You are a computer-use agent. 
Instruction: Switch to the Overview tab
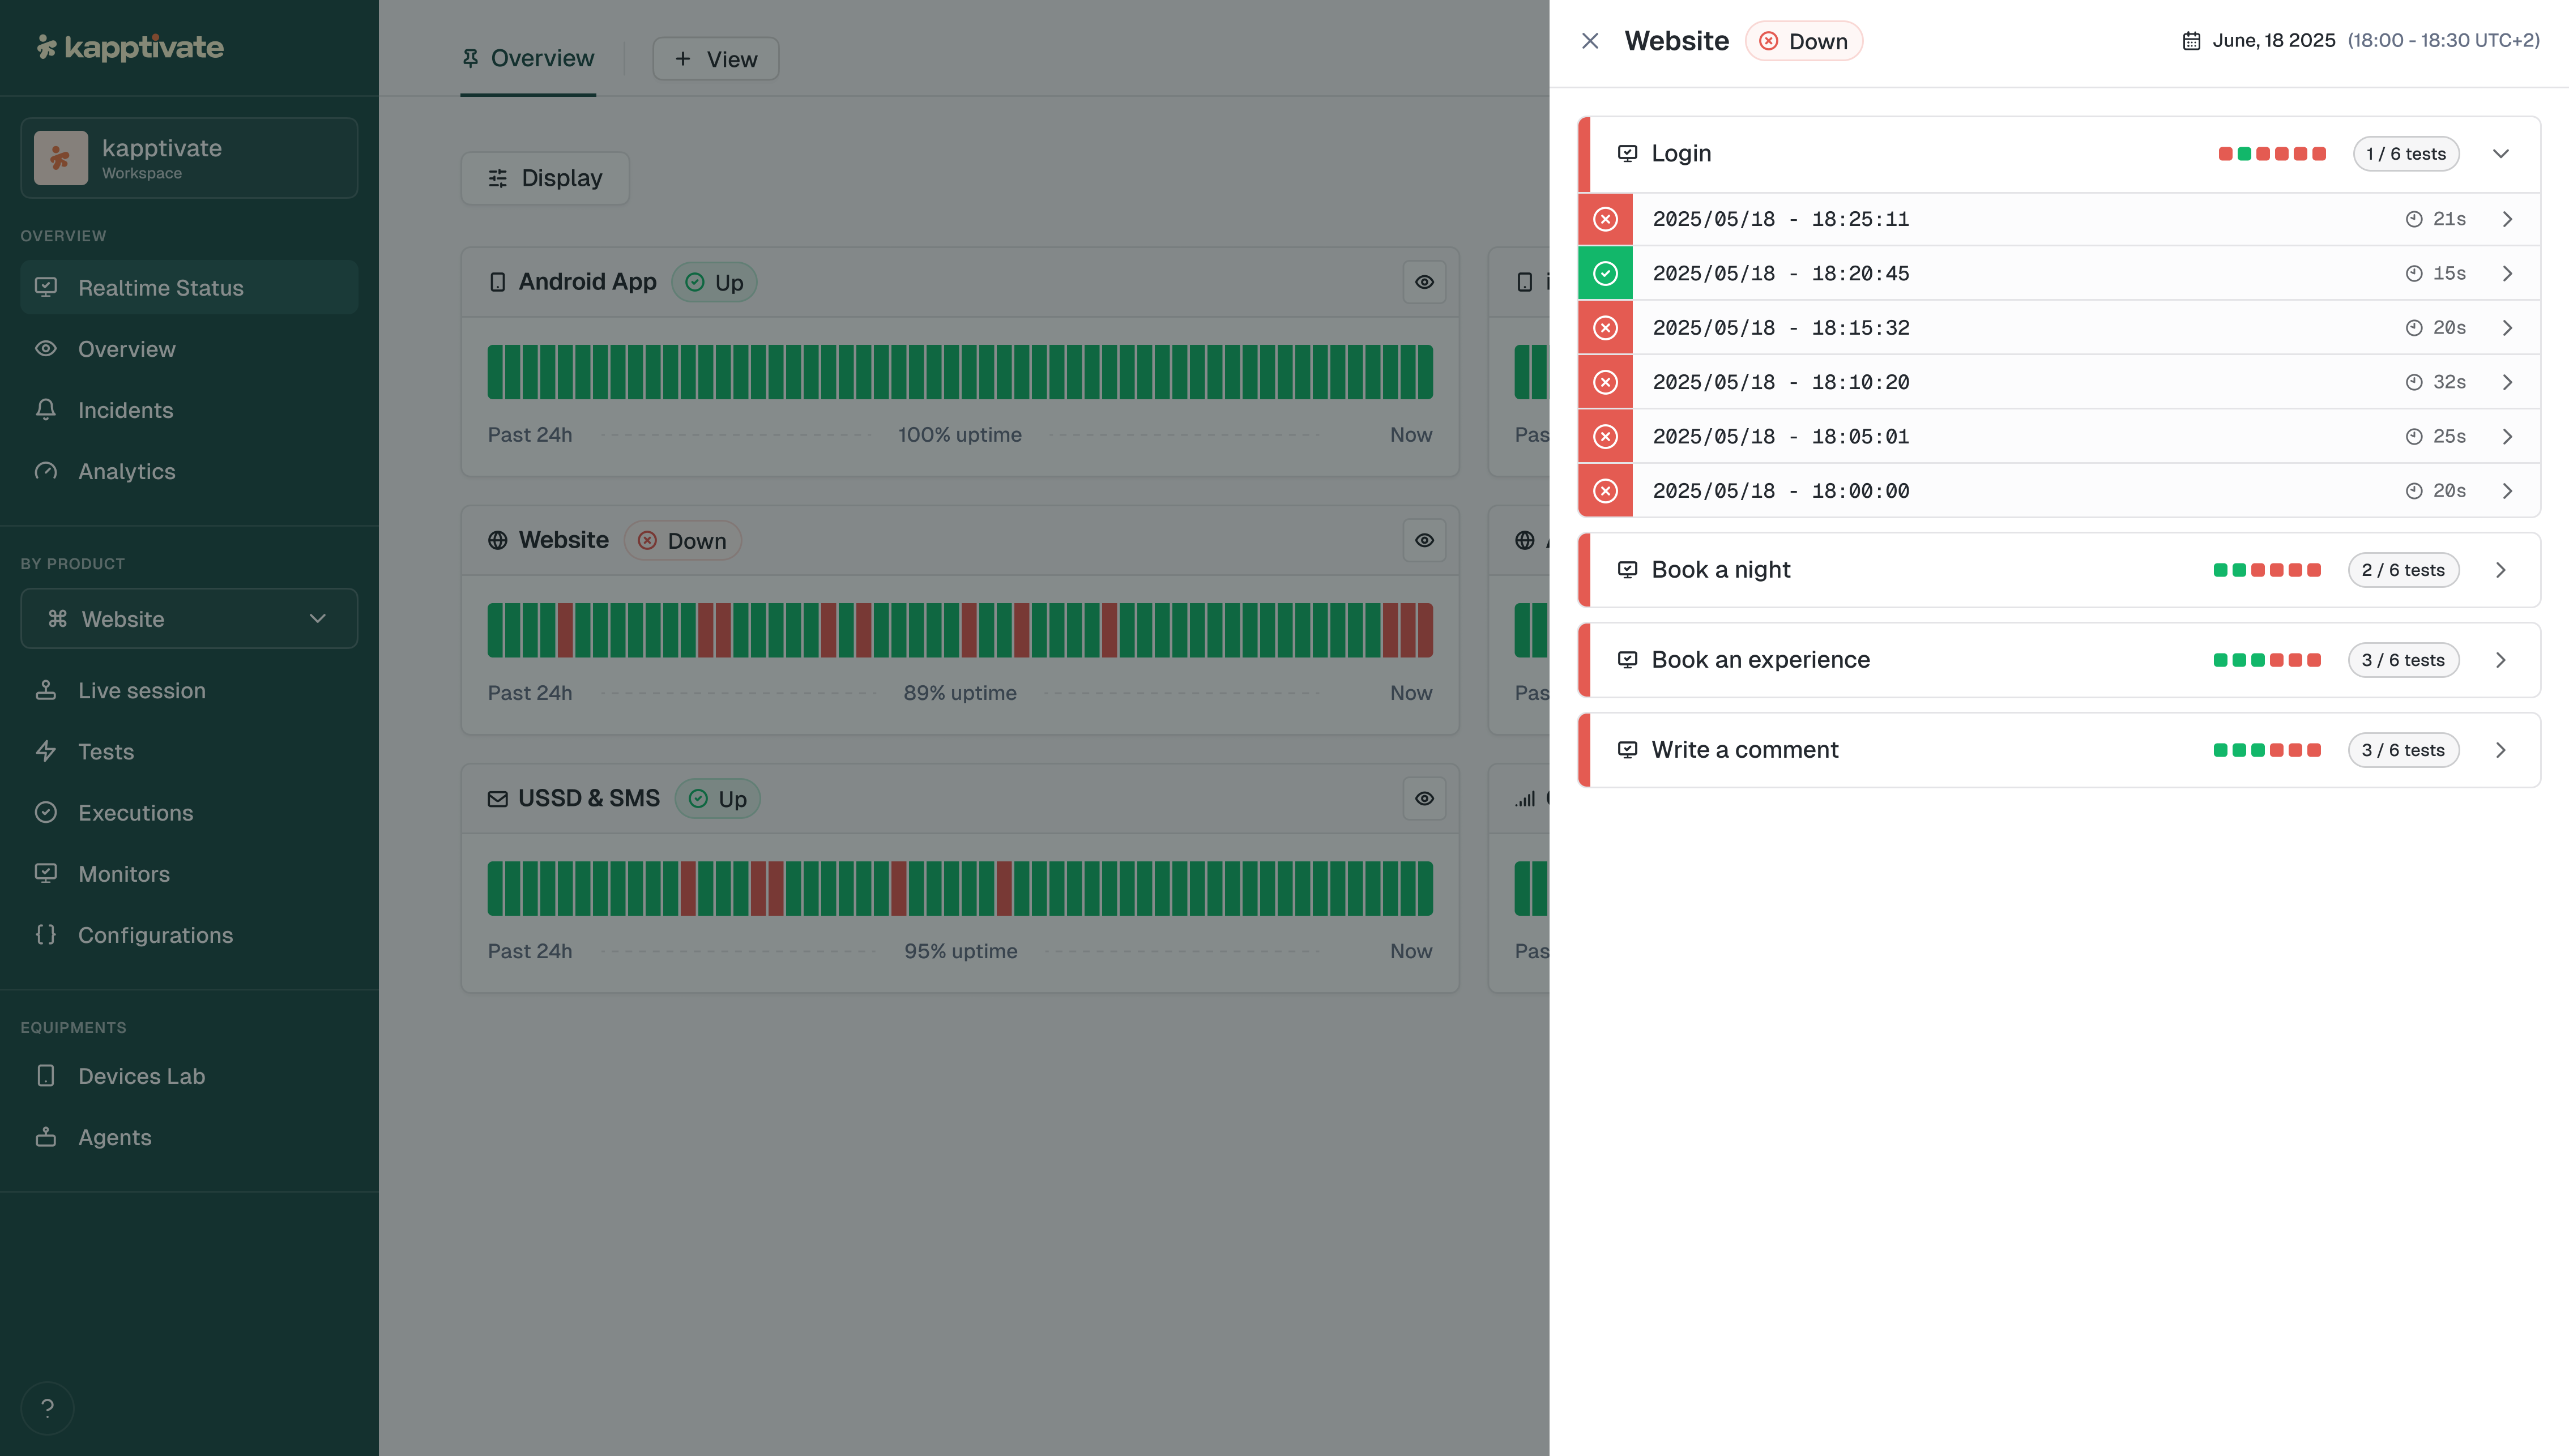coord(528,58)
